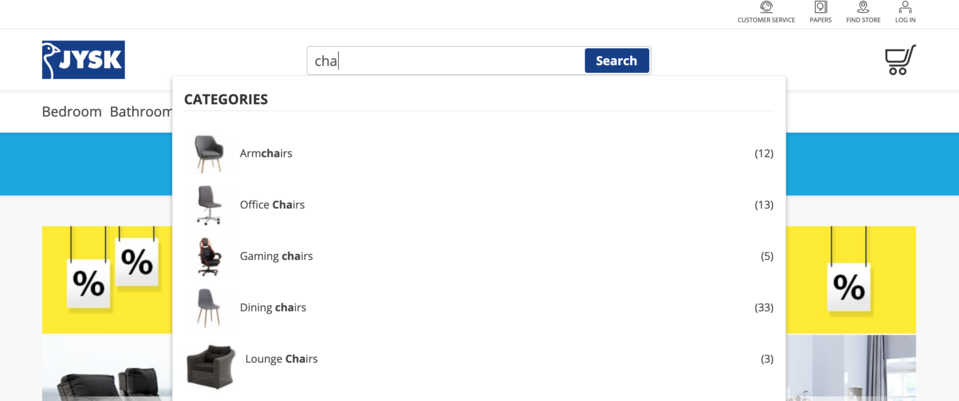Click the gaming chair thumbnail image
Screen dimensions: 959x401
pyautogui.click(x=209, y=256)
